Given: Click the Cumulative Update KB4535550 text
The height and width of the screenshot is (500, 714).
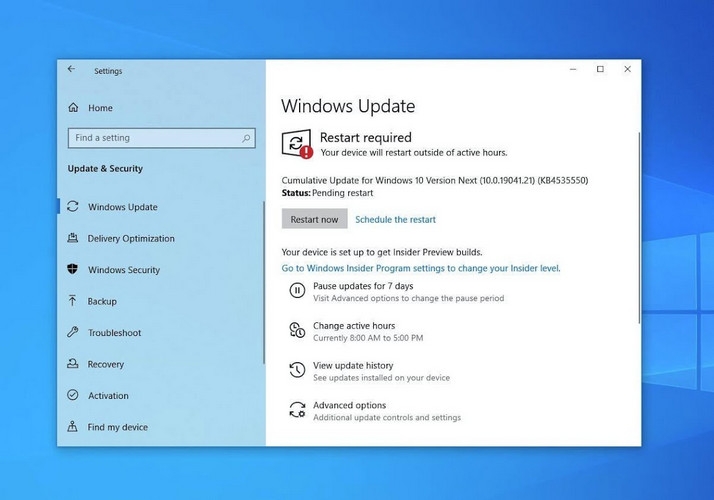Looking at the screenshot, I should pyautogui.click(x=435, y=180).
